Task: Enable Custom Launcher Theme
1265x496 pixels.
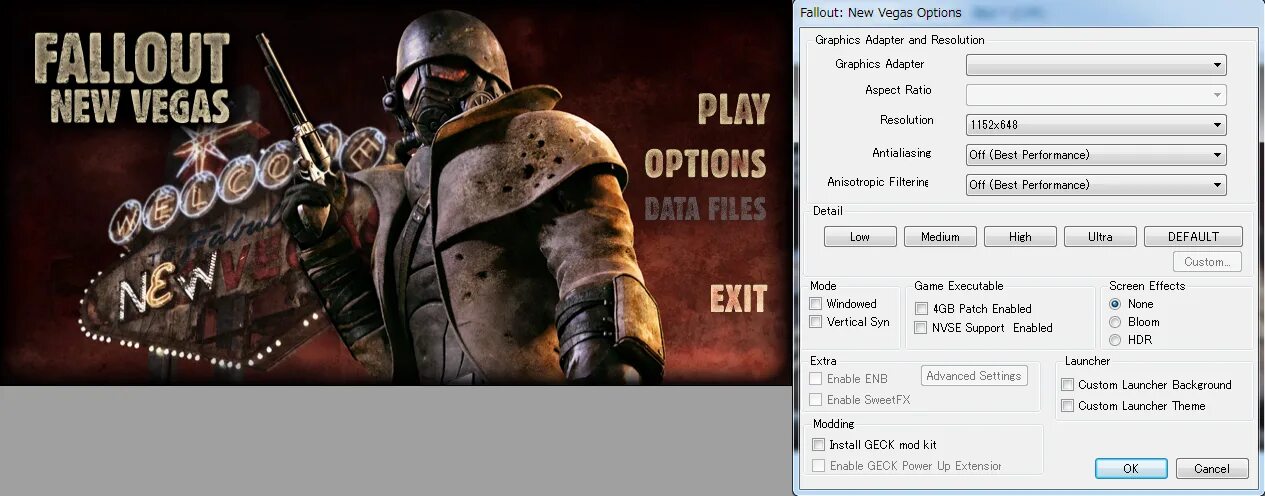Action: tap(1068, 406)
